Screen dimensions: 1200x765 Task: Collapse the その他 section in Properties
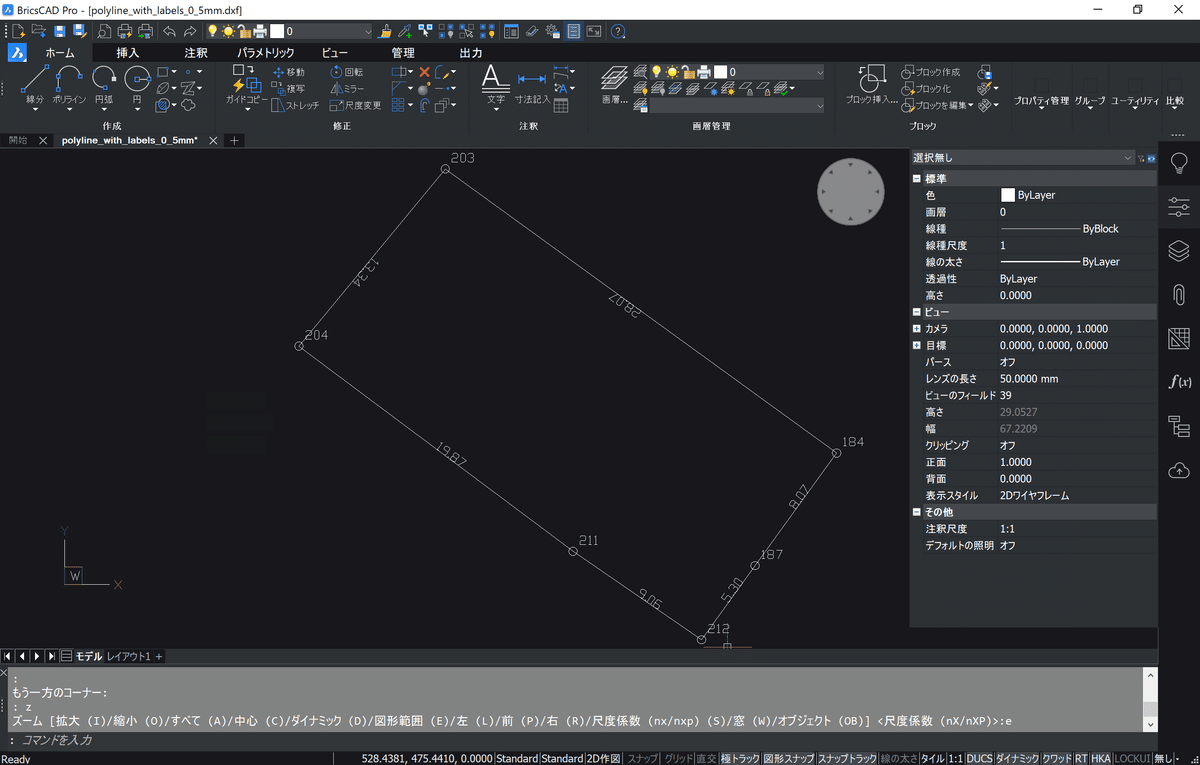916,512
